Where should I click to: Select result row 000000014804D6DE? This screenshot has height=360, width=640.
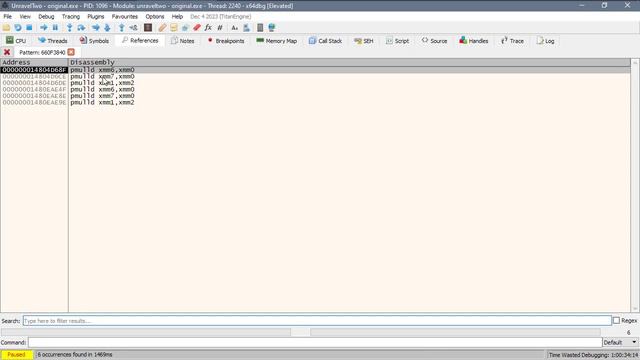tap(316, 83)
